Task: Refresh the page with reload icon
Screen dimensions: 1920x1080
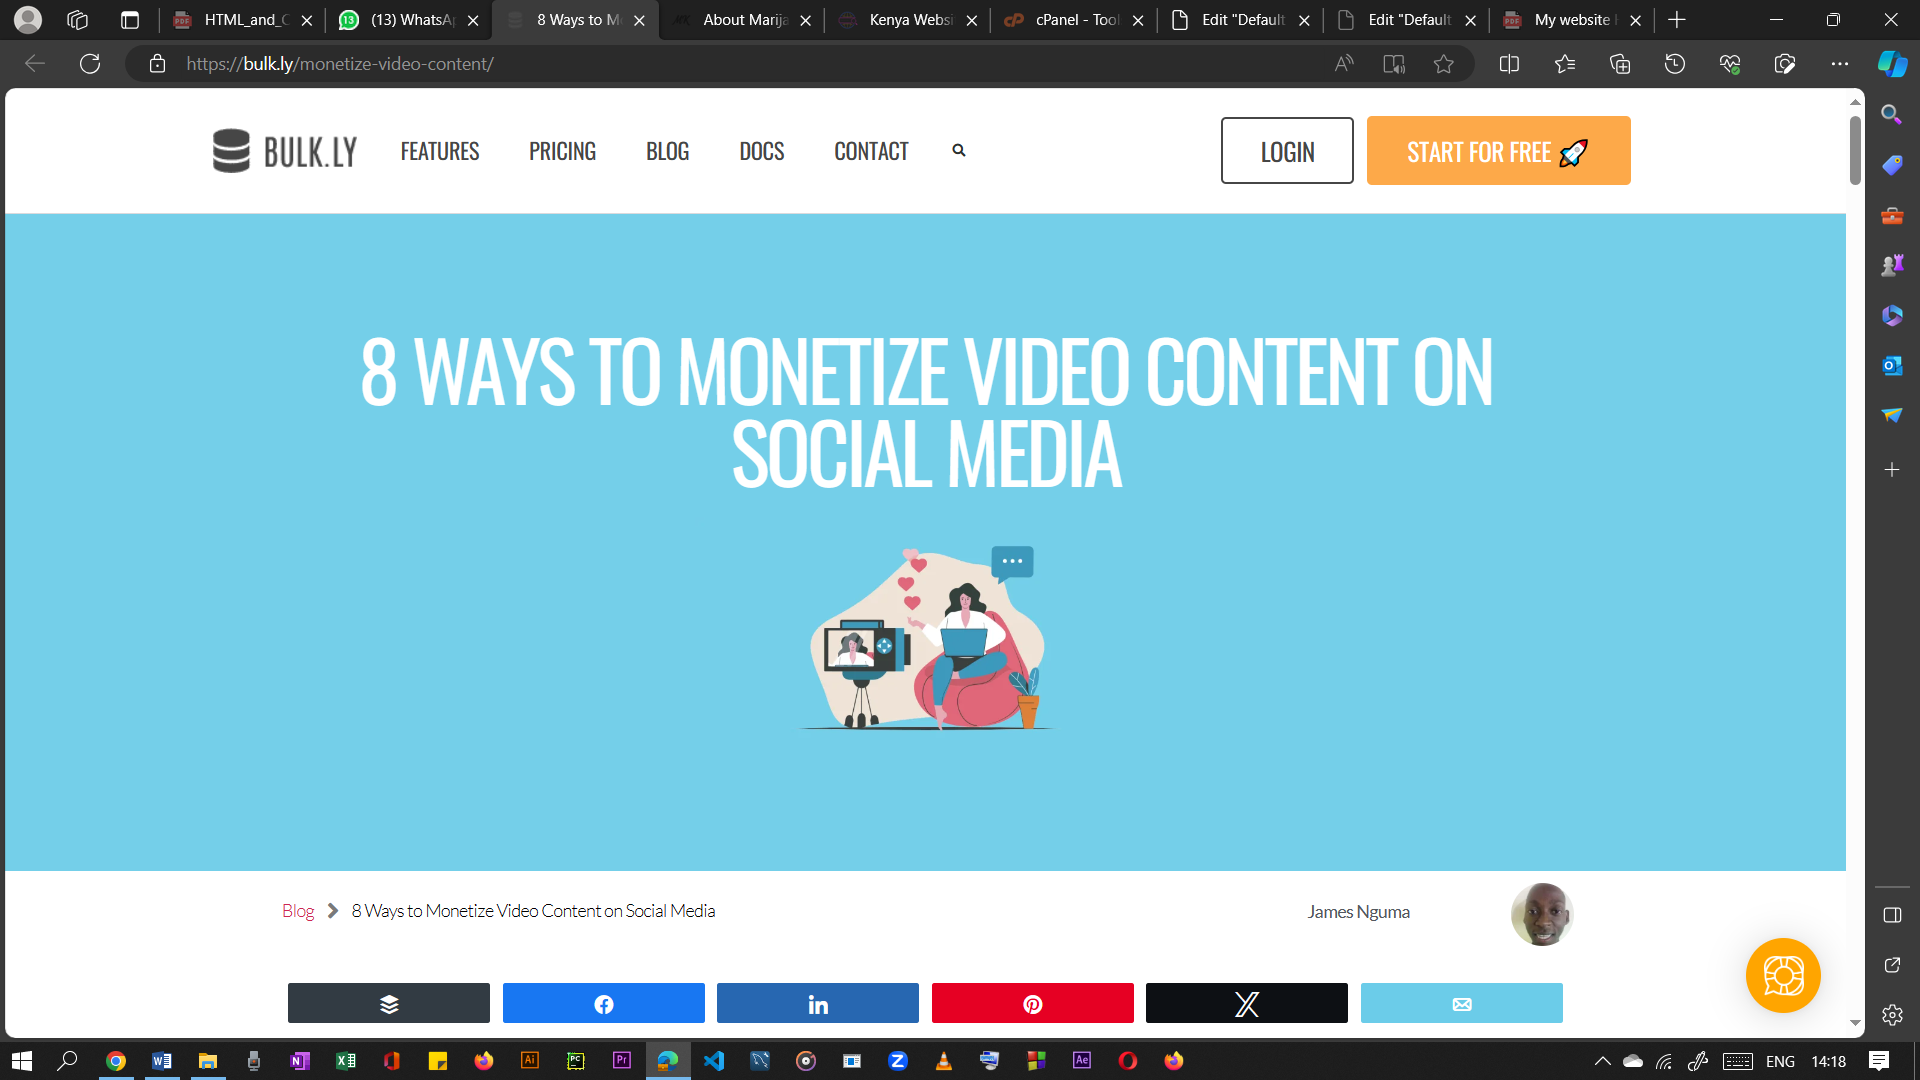Action: pos(90,64)
